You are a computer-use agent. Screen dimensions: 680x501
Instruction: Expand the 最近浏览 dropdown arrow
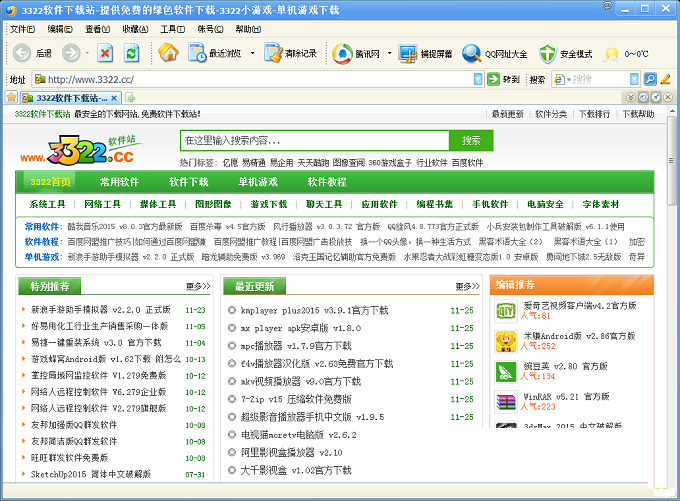coord(252,53)
